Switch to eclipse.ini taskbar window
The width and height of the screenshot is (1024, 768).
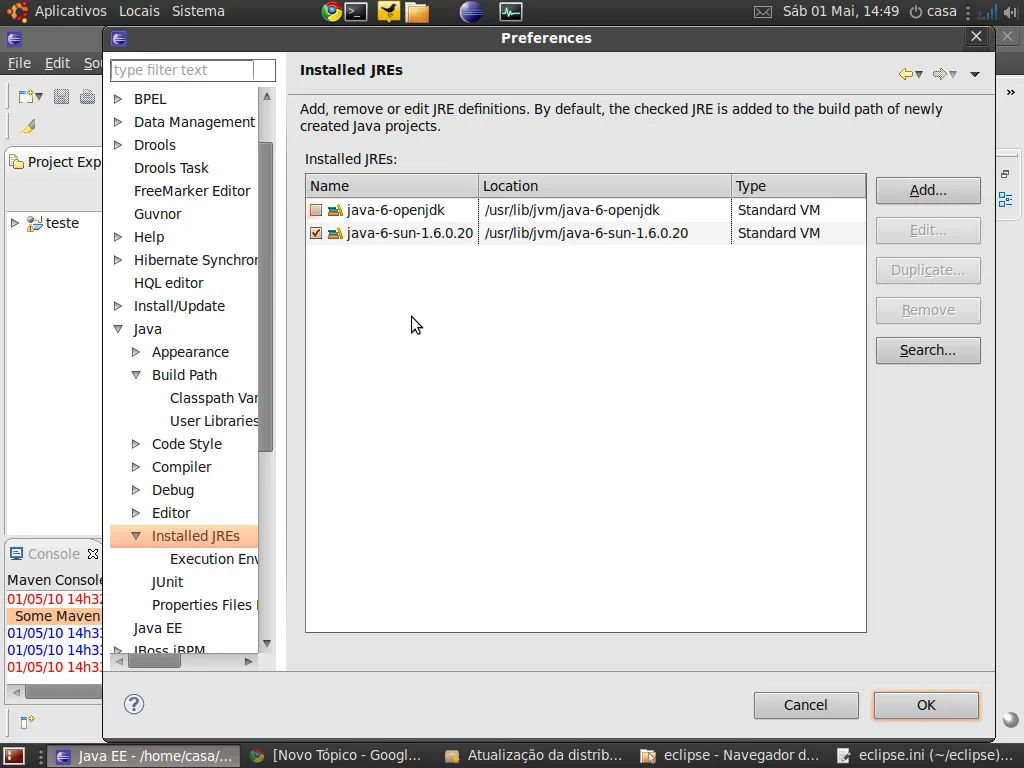coord(925,756)
